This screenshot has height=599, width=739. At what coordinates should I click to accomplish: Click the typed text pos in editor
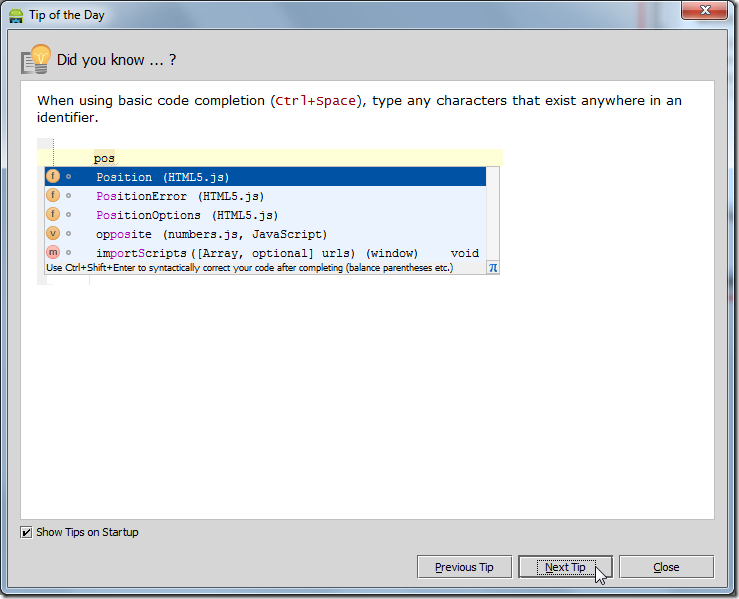point(104,158)
